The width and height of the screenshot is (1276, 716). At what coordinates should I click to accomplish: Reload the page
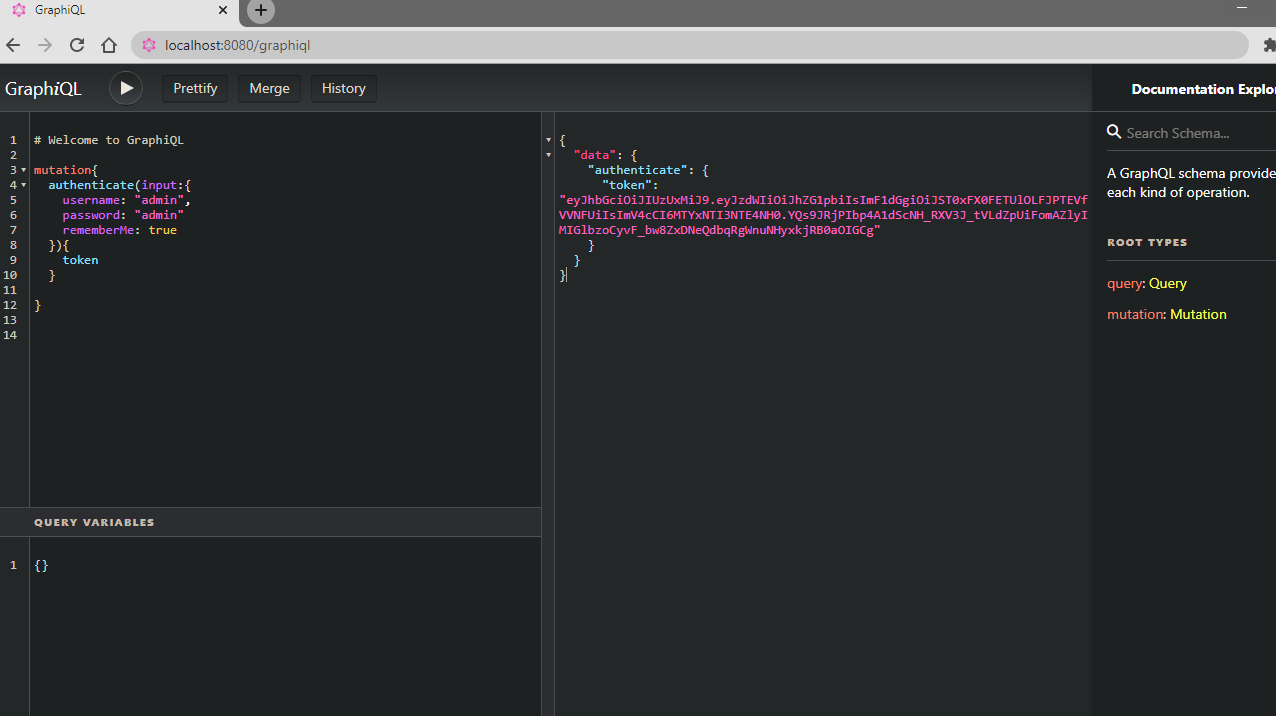coord(77,45)
